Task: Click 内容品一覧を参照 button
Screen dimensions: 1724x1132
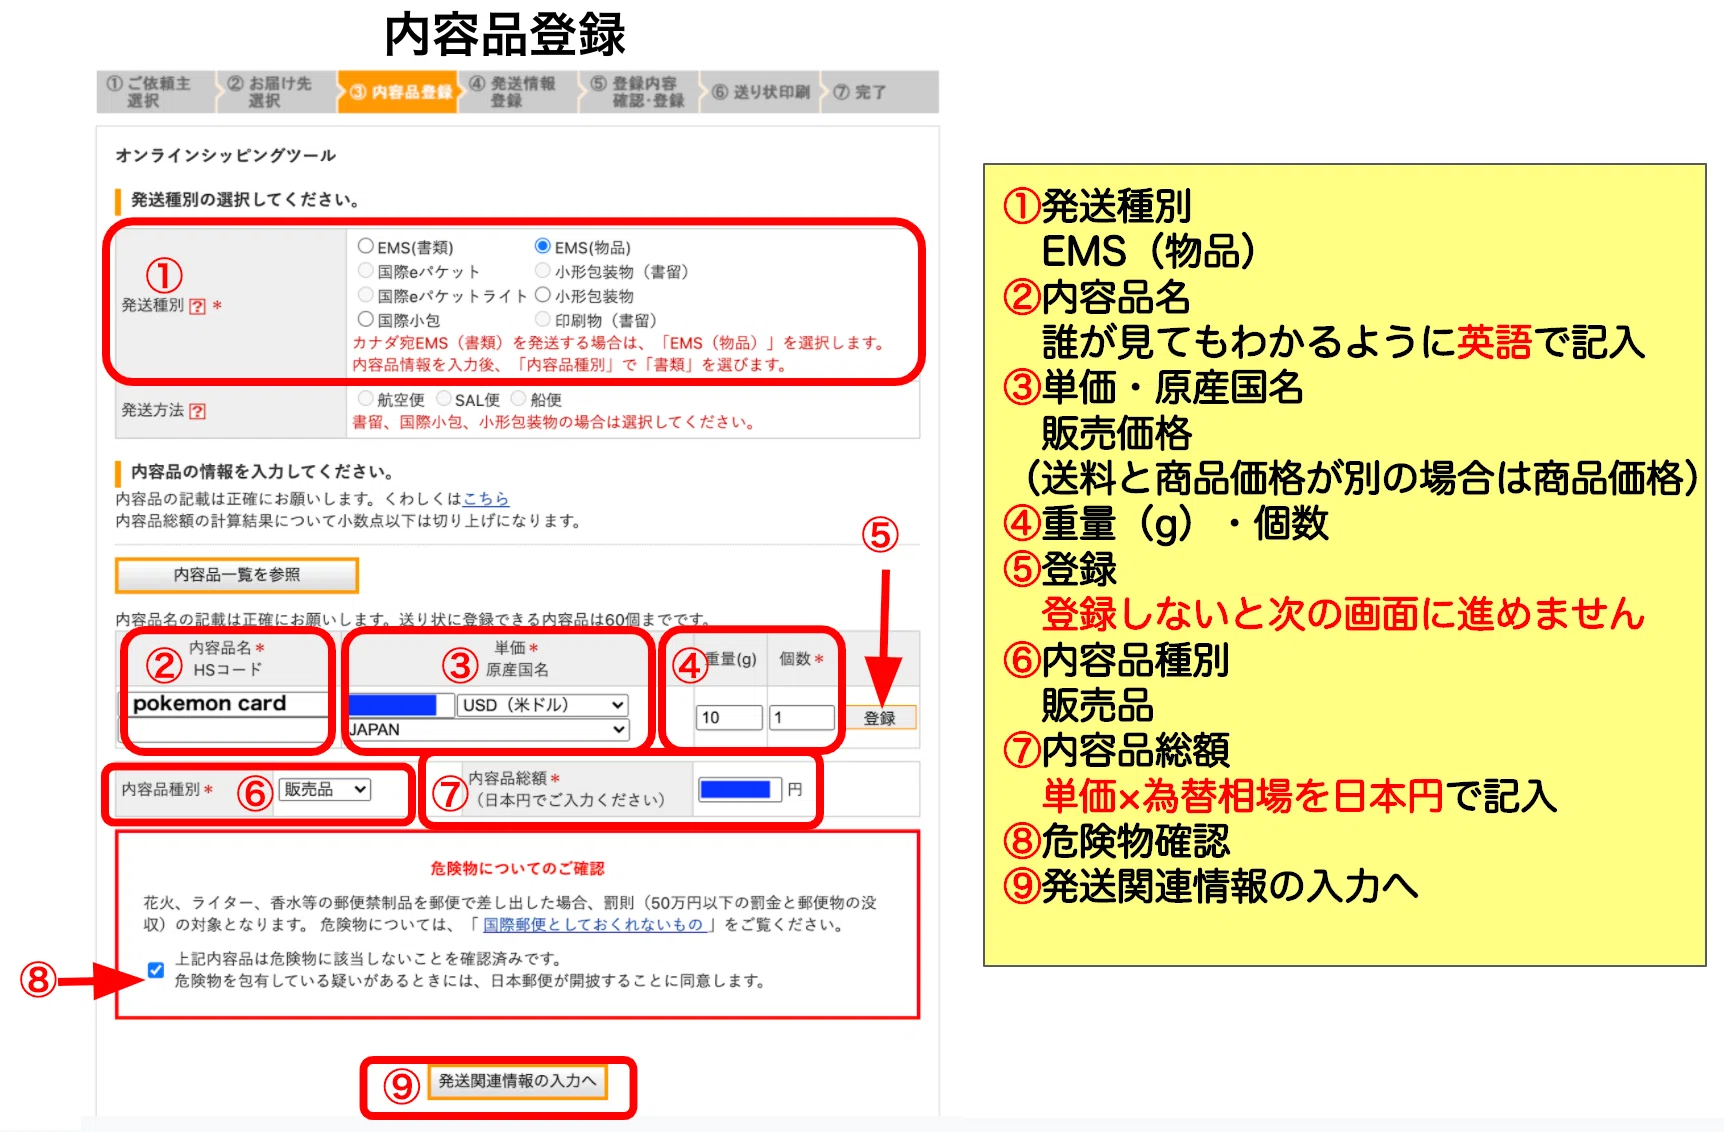Action: pyautogui.click(x=237, y=575)
